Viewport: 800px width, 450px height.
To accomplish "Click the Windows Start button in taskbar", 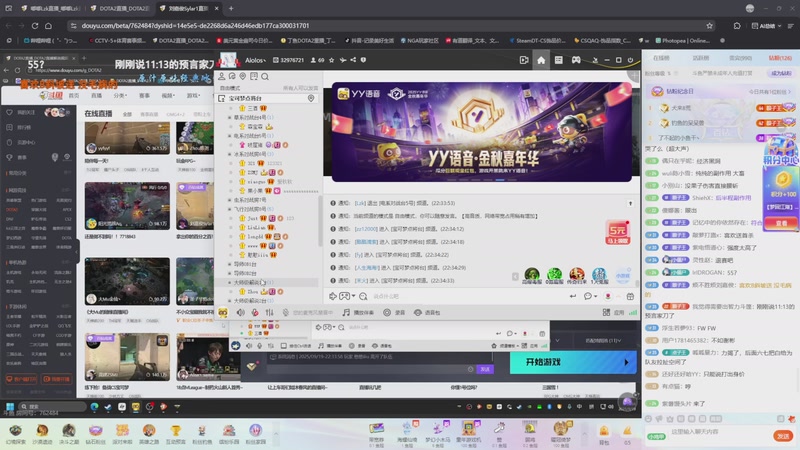I will click(x=10, y=407).
